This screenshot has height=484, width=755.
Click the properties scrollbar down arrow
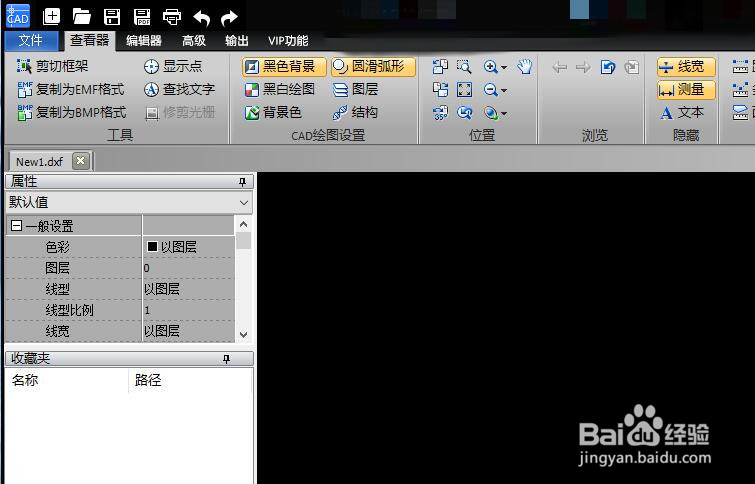244,334
